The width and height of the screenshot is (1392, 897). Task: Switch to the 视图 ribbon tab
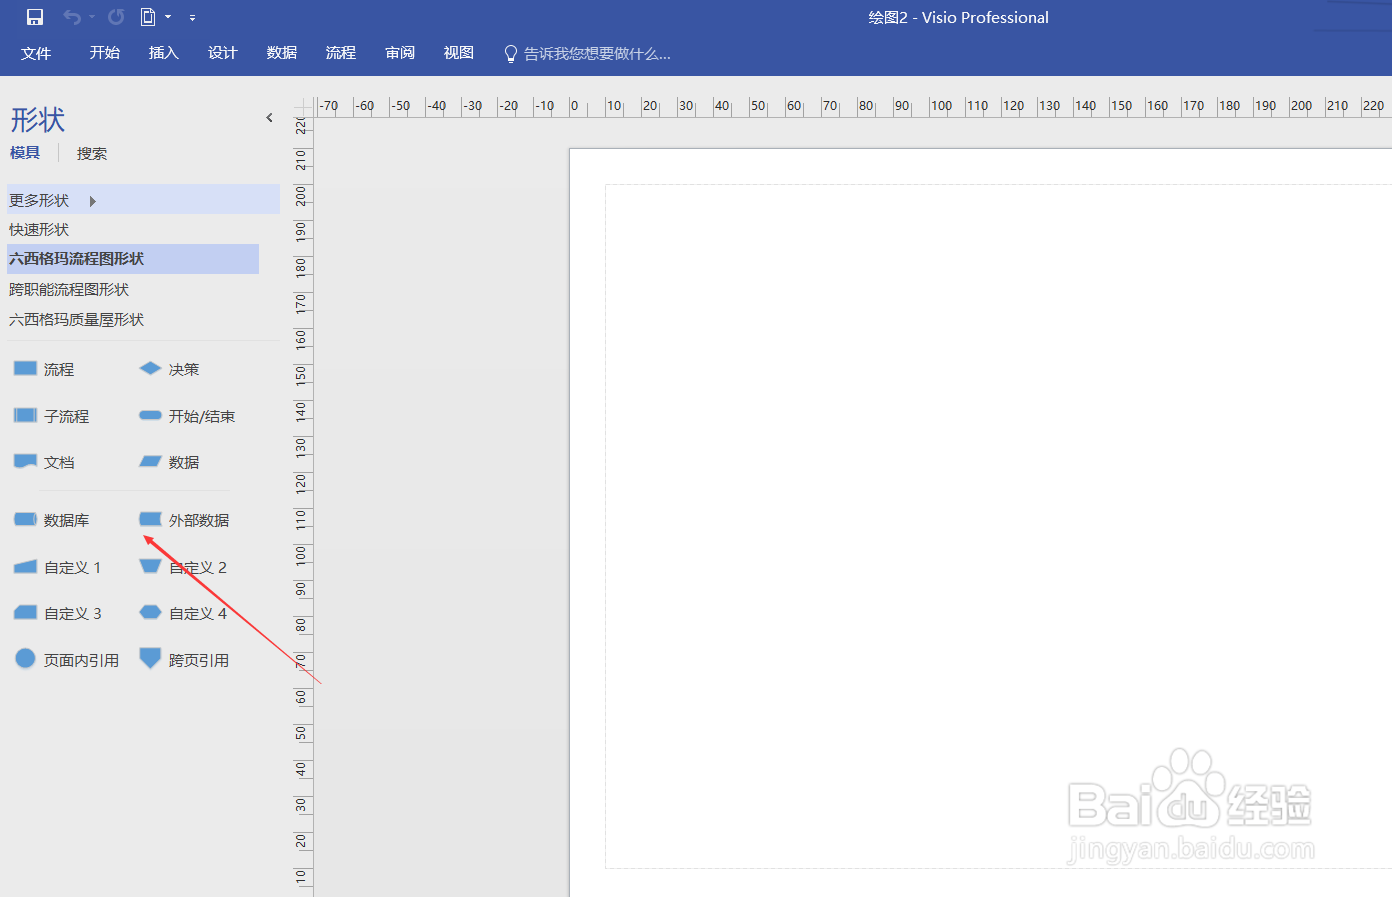click(458, 53)
